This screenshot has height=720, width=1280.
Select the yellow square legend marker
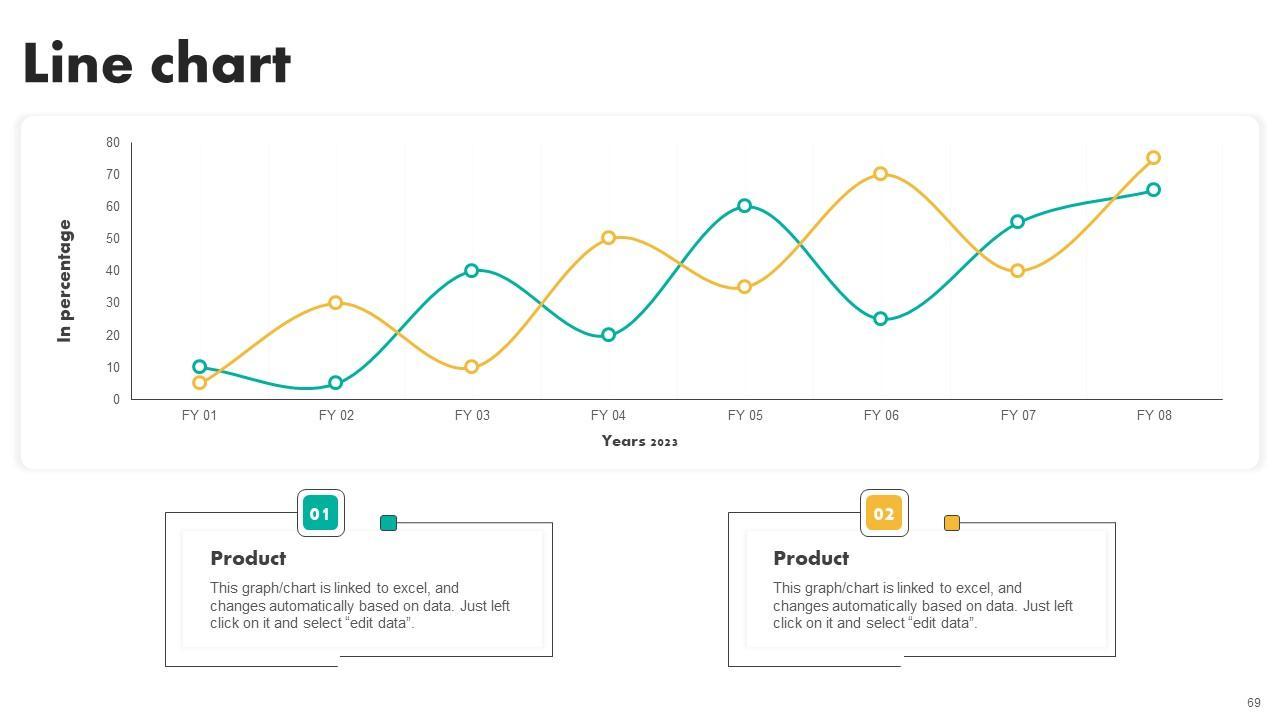pos(952,523)
